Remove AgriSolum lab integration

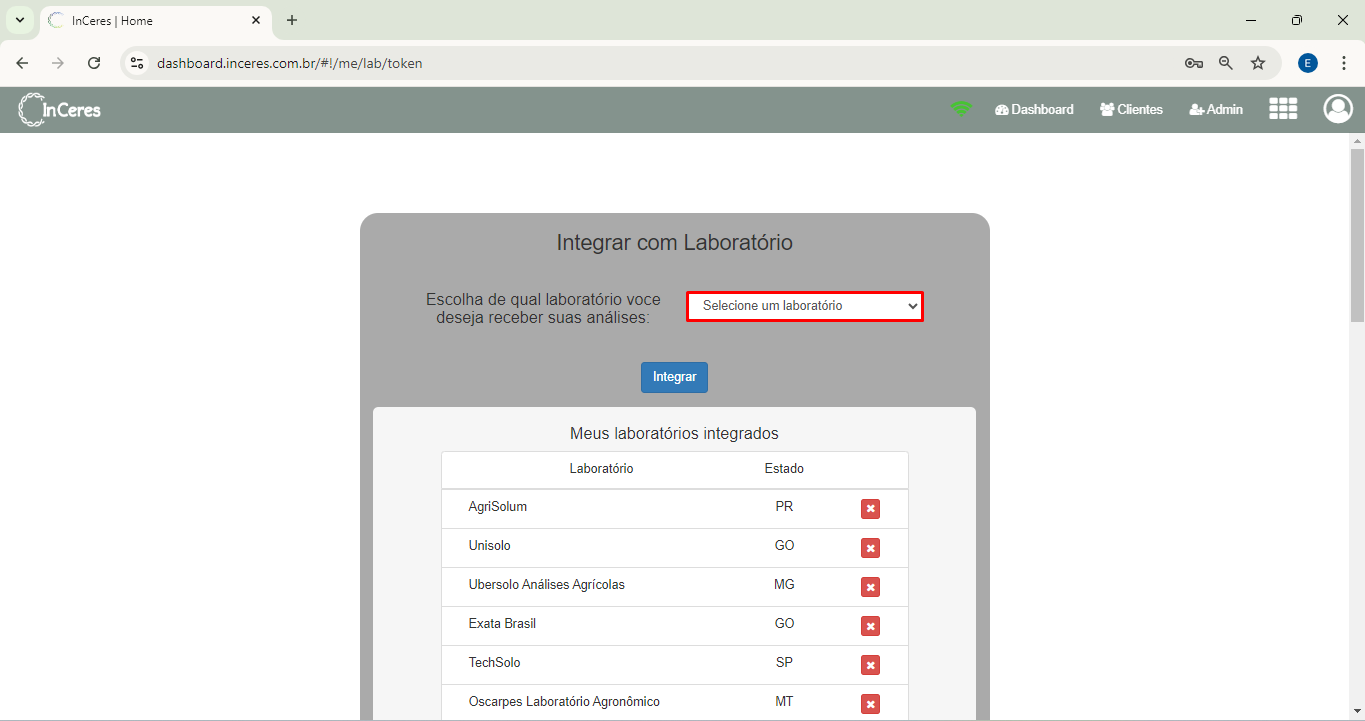[870, 509]
